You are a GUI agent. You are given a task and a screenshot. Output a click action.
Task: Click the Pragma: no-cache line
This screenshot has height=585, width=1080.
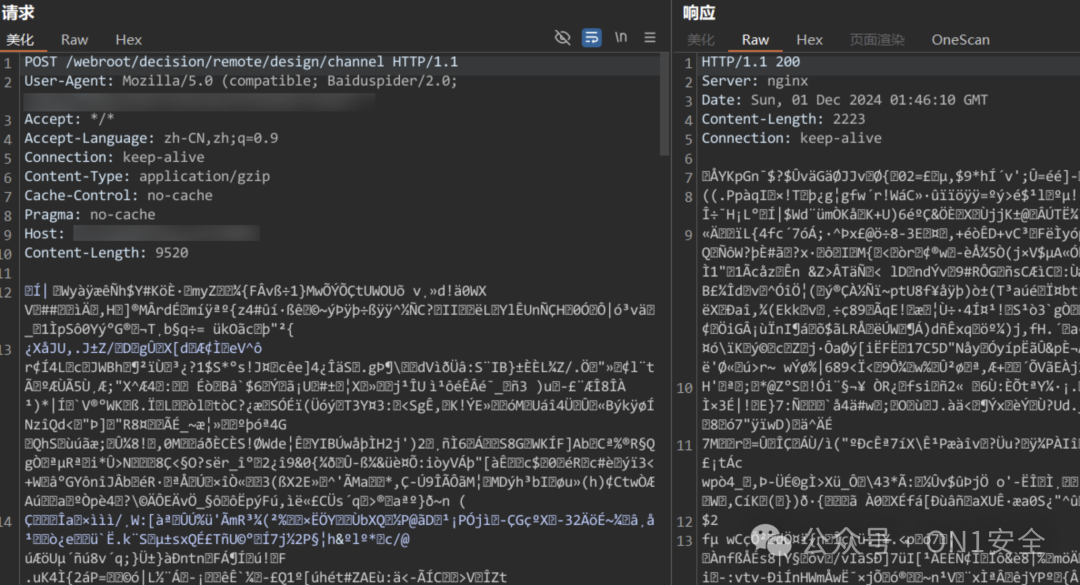(x=90, y=215)
